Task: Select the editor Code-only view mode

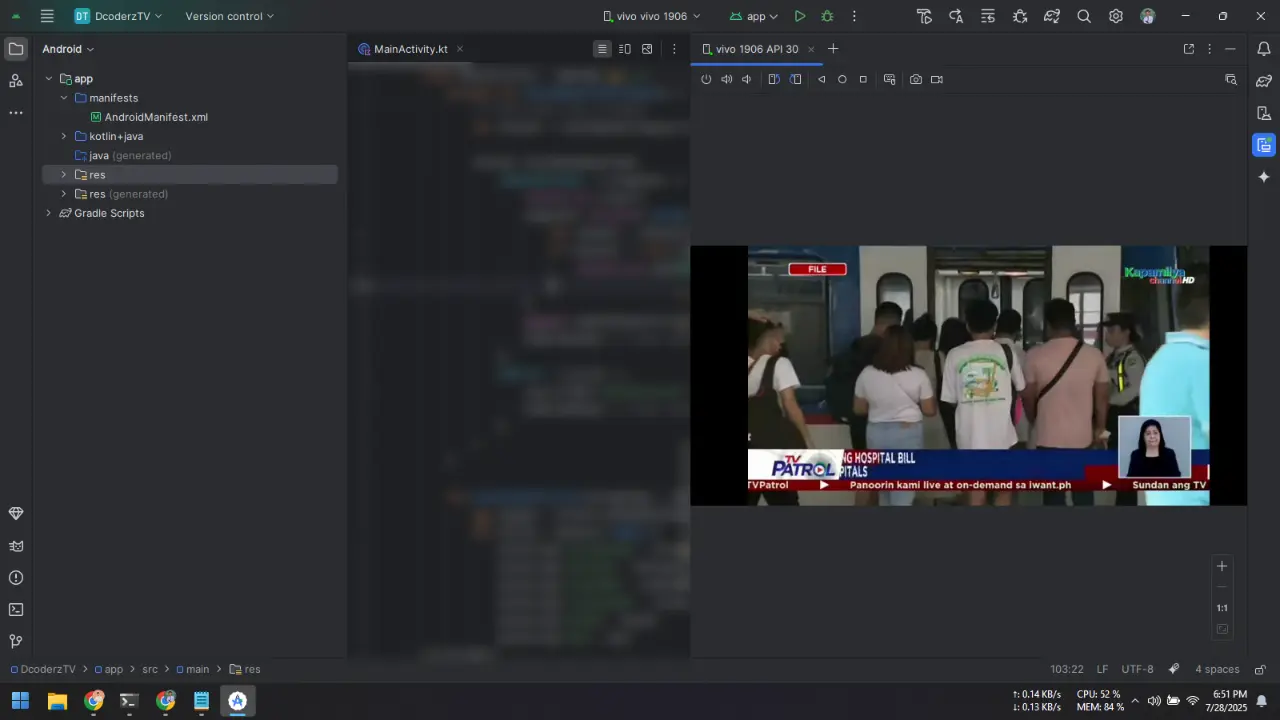Action: (x=602, y=49)
